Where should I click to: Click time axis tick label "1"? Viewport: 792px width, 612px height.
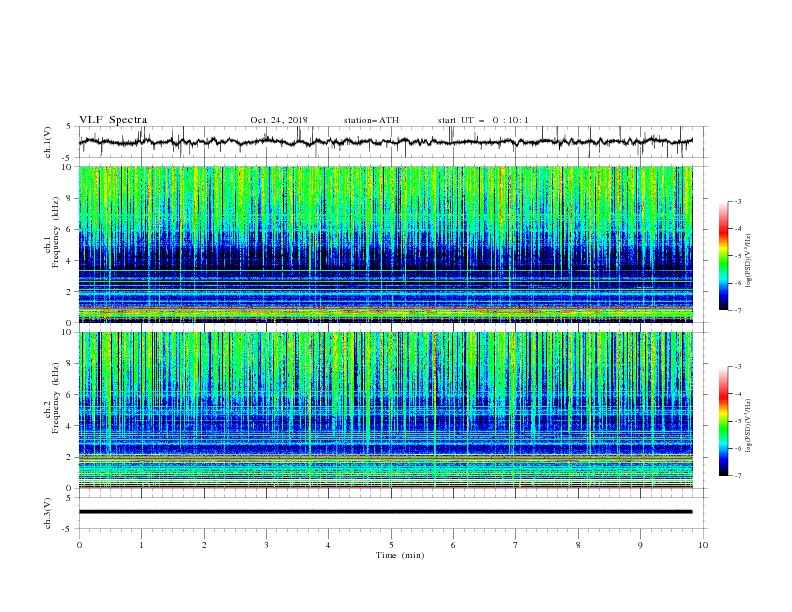[x=141, y=545]
